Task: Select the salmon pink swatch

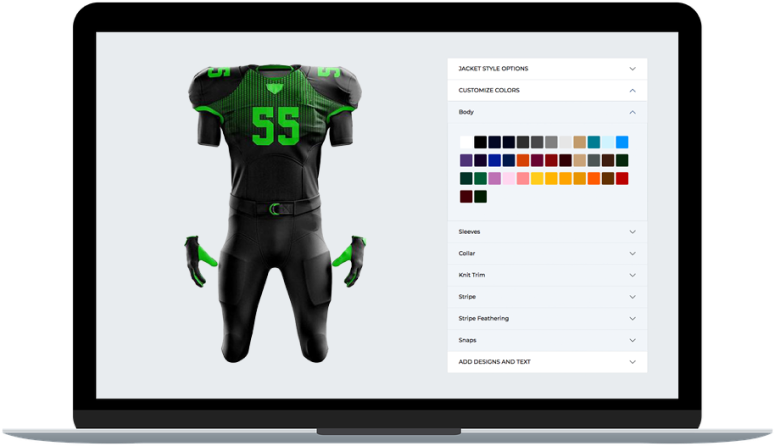Action: pos(523,178)
